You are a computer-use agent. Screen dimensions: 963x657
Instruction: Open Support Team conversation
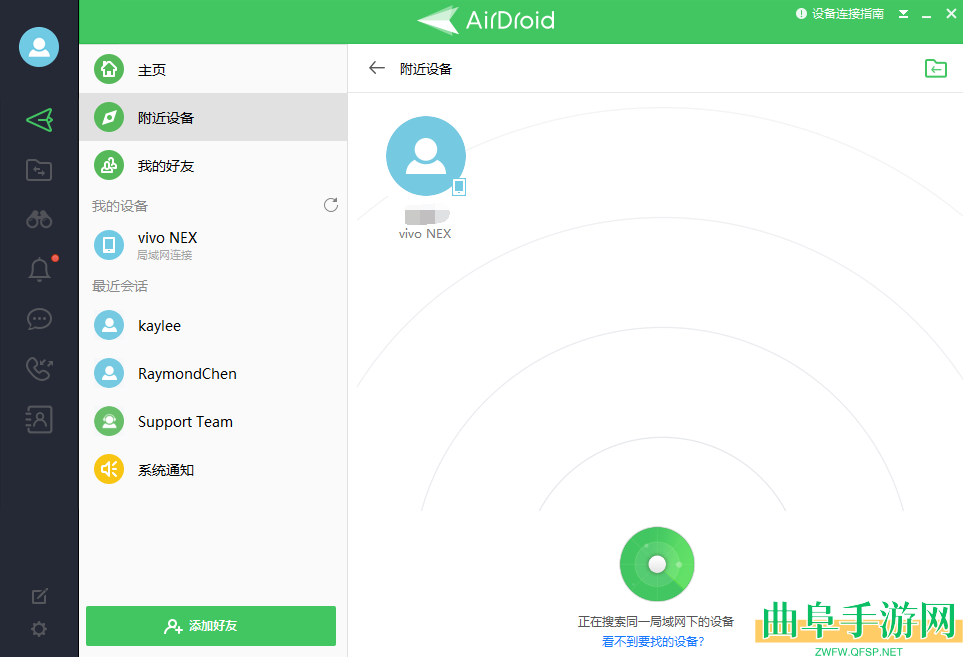[213, 421]
